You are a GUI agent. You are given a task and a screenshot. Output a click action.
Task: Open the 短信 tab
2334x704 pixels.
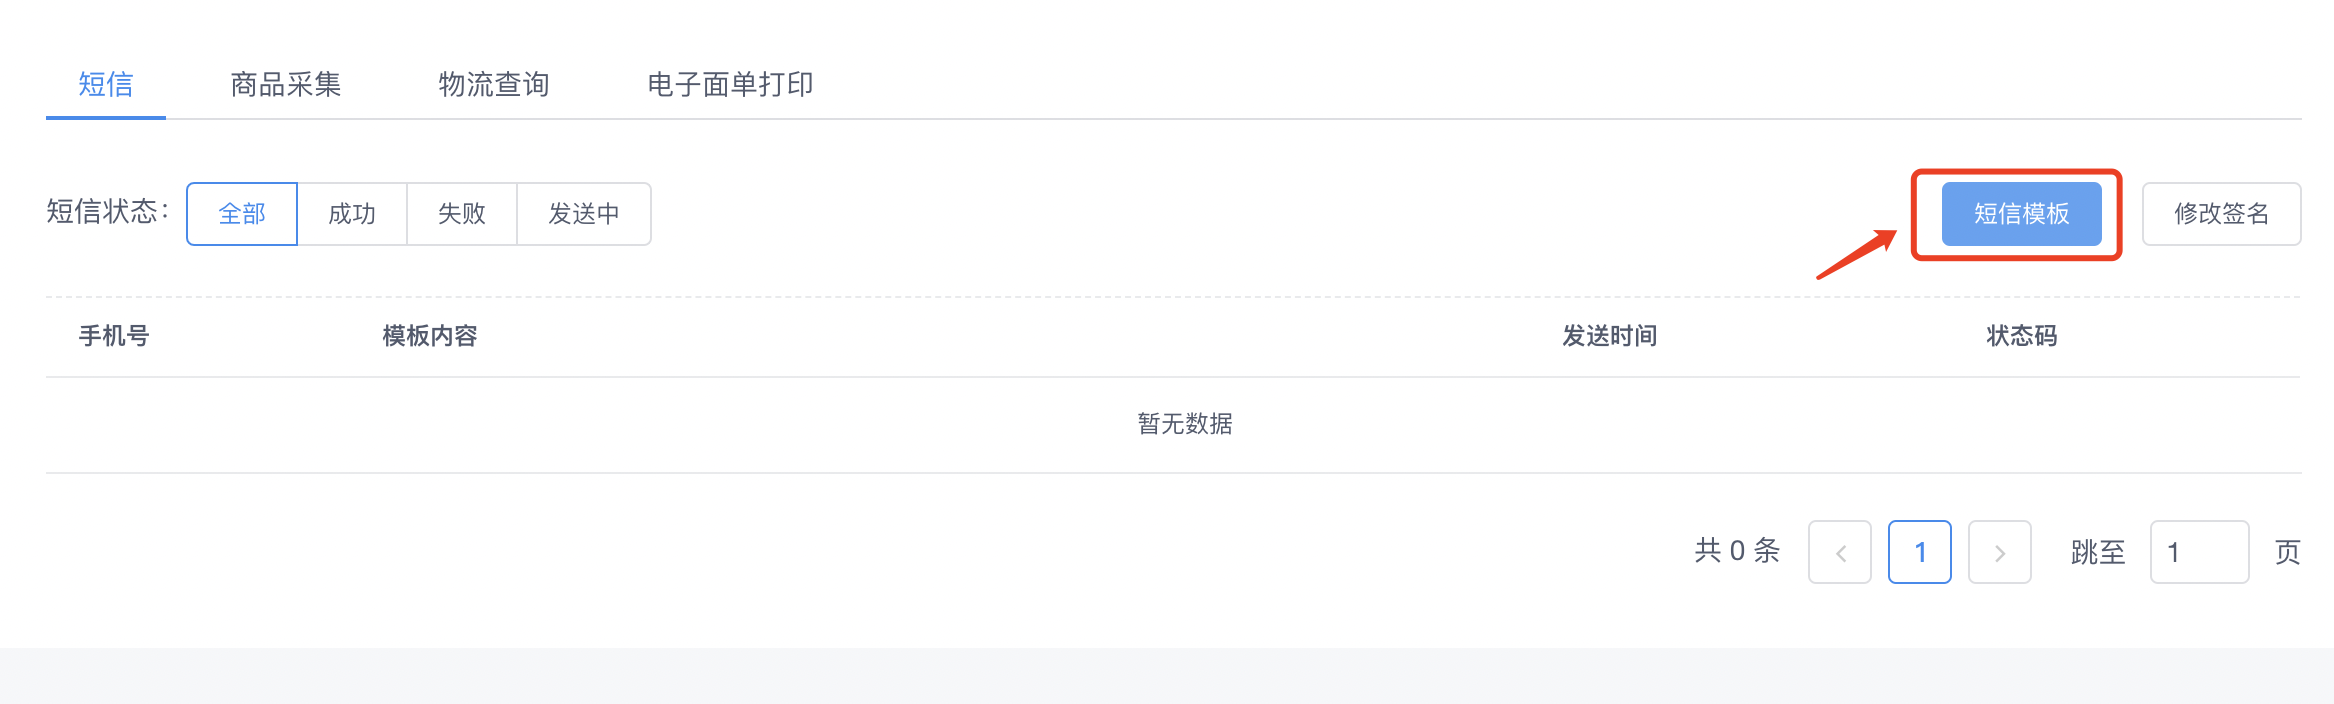106,84
